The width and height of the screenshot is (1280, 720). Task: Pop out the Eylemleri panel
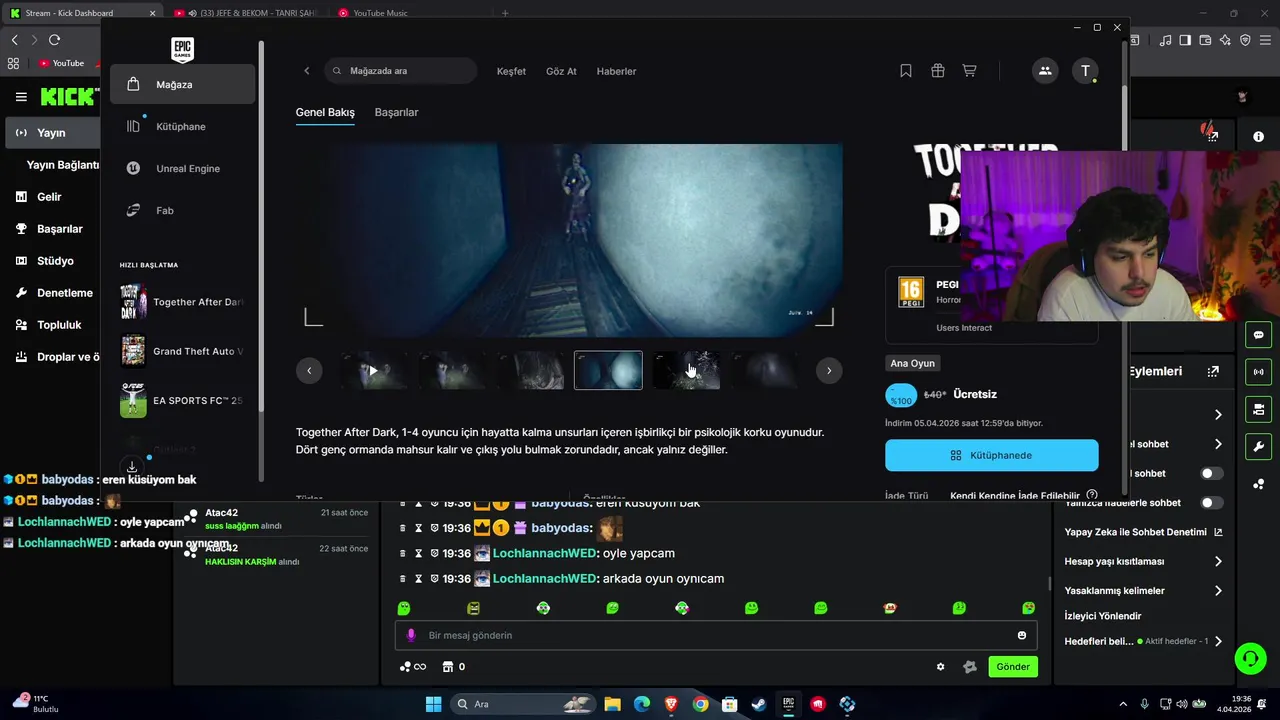click(x=1213, y=371)
